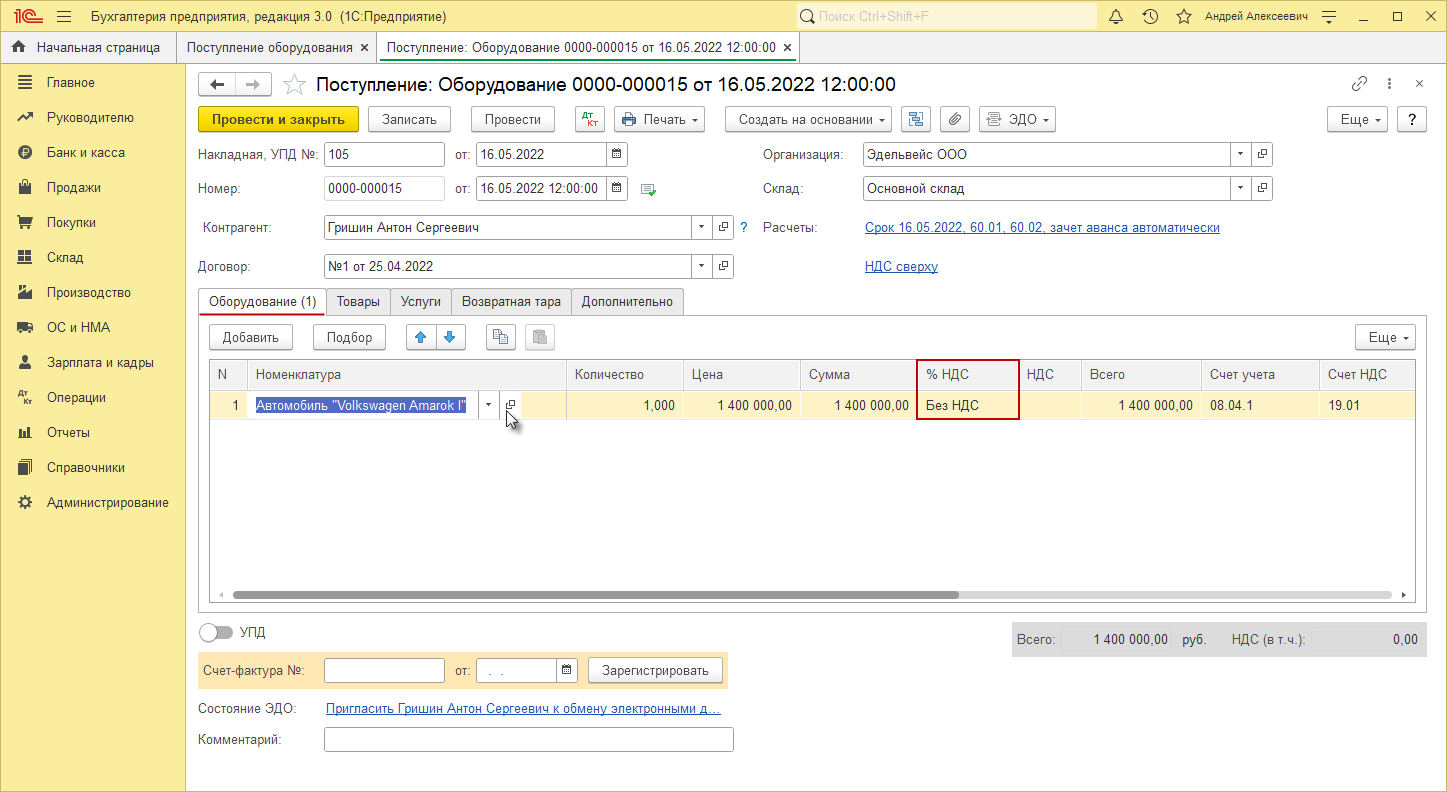Open Склад record in new window
Screen dimensions: 1447x792
1262,188
